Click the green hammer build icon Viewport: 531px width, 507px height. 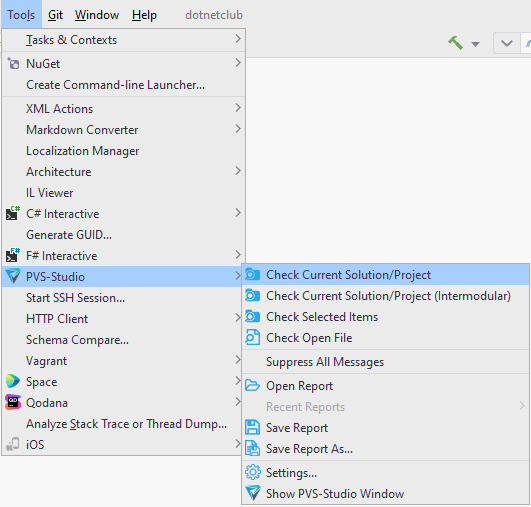click(x=455, y=43)
